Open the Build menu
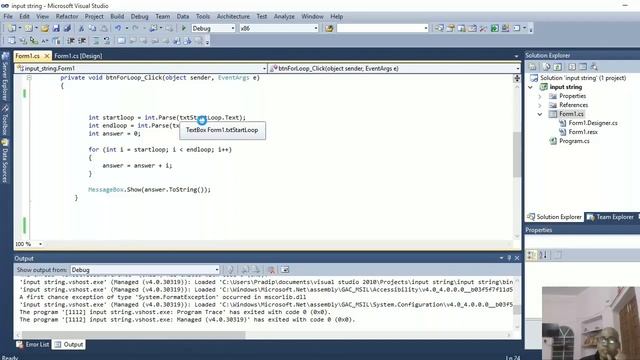Screen dimensions: 640x360 click(117, 16)
